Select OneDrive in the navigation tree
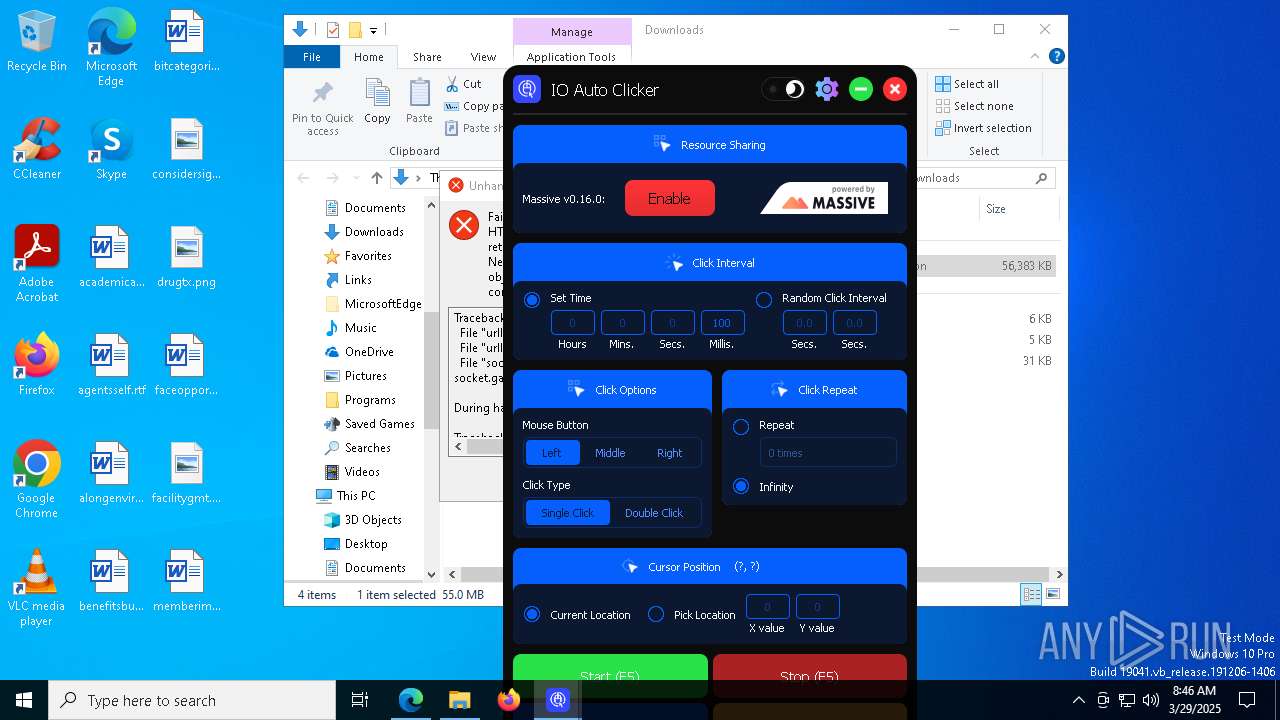Image resolution: width=1280 pixels, height=720 pixels. [x=369, y=352]
